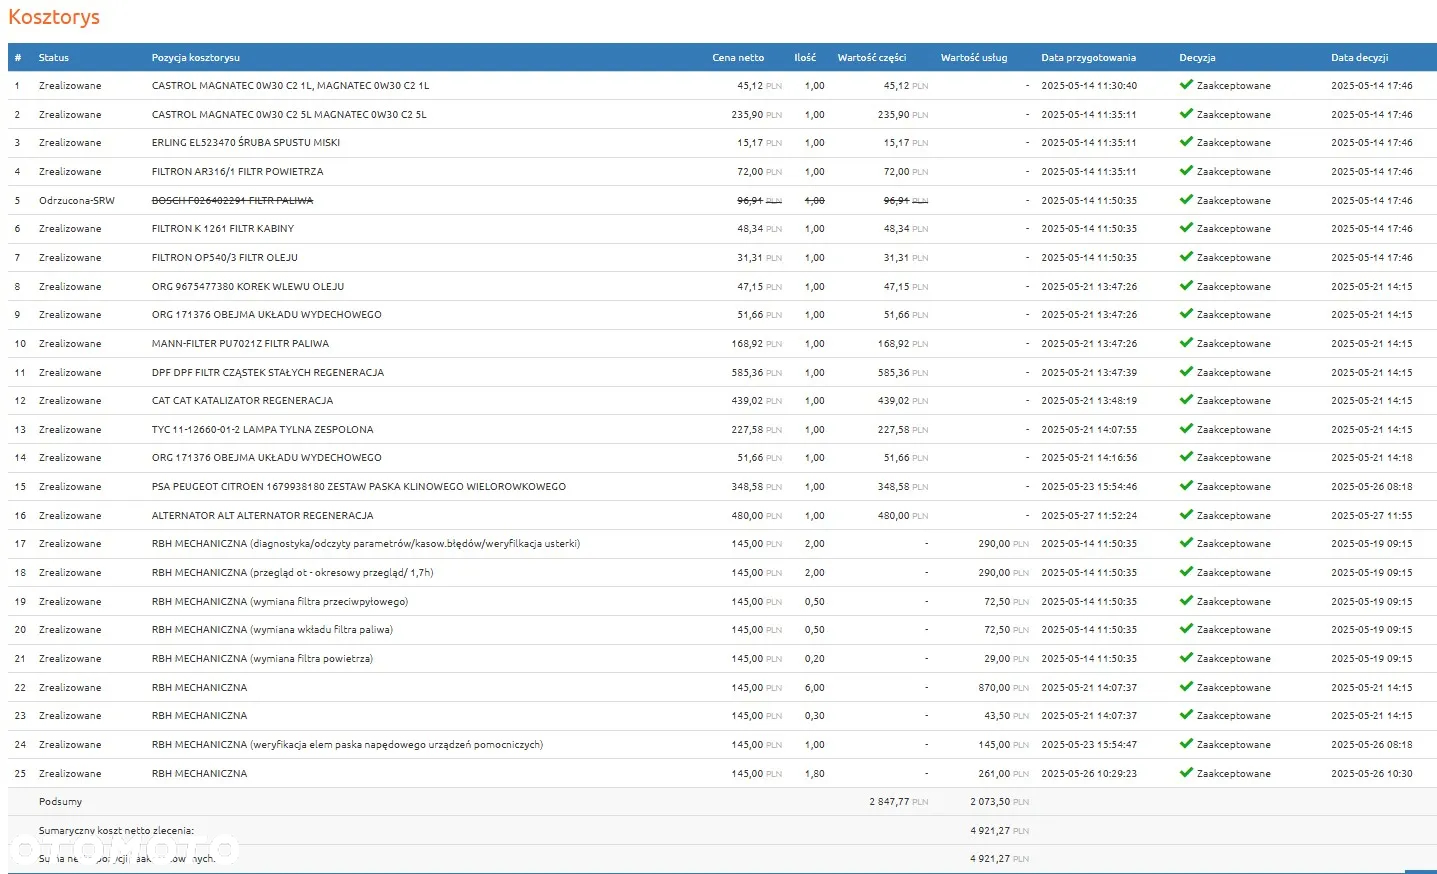Click checkmark in PSA PEUGEOT CITROEN pasek row
The width and height of the screenshot is (1437, 874).
click(x=1186, y=486)
